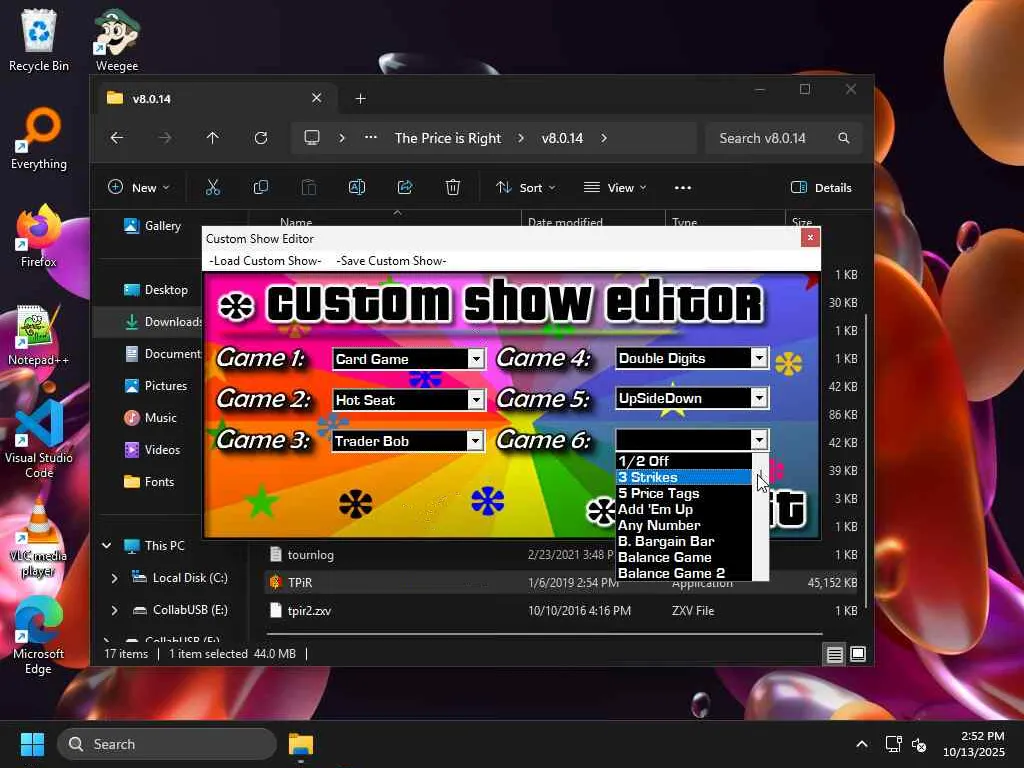Click the Copy icon in Explorer toolbar

[x=261, y=187]
